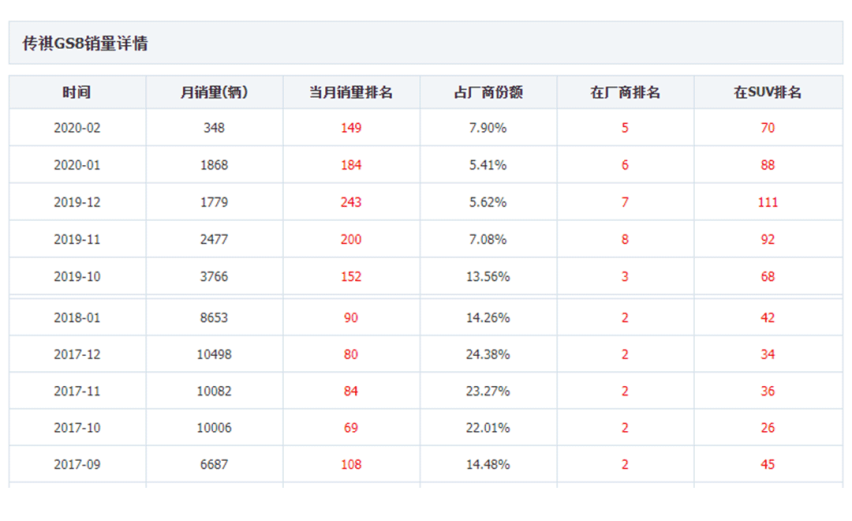The width and height of the screenshot is (852, 521).
Task: Select monthly sales value 10006
Action: (214, 428)
